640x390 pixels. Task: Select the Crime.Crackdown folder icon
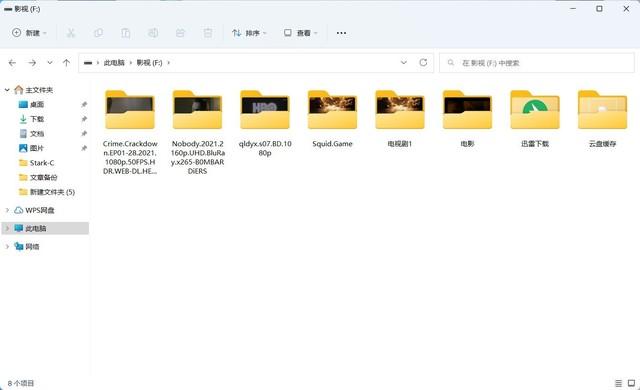130,110
